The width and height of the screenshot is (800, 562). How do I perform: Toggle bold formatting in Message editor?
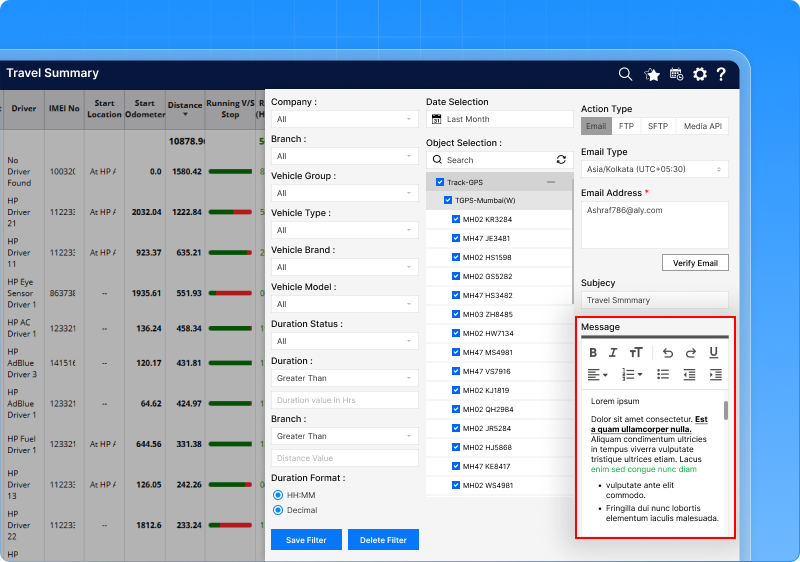click(593, 353)
